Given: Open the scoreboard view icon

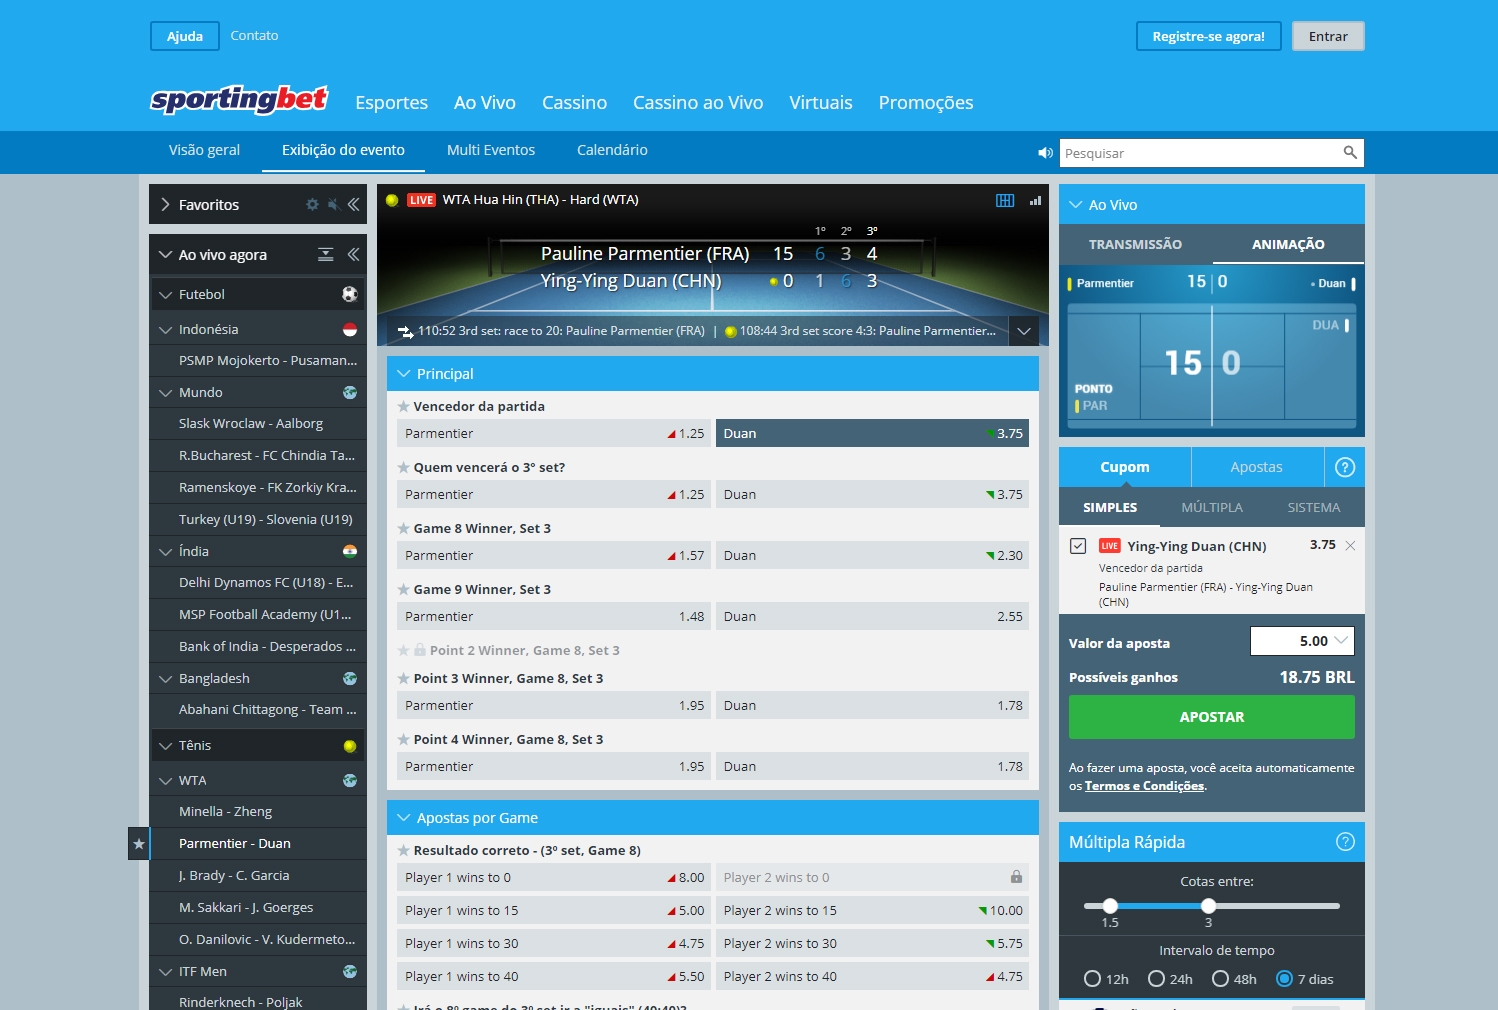Looking at the screenshot, I should coord(1005,200).
